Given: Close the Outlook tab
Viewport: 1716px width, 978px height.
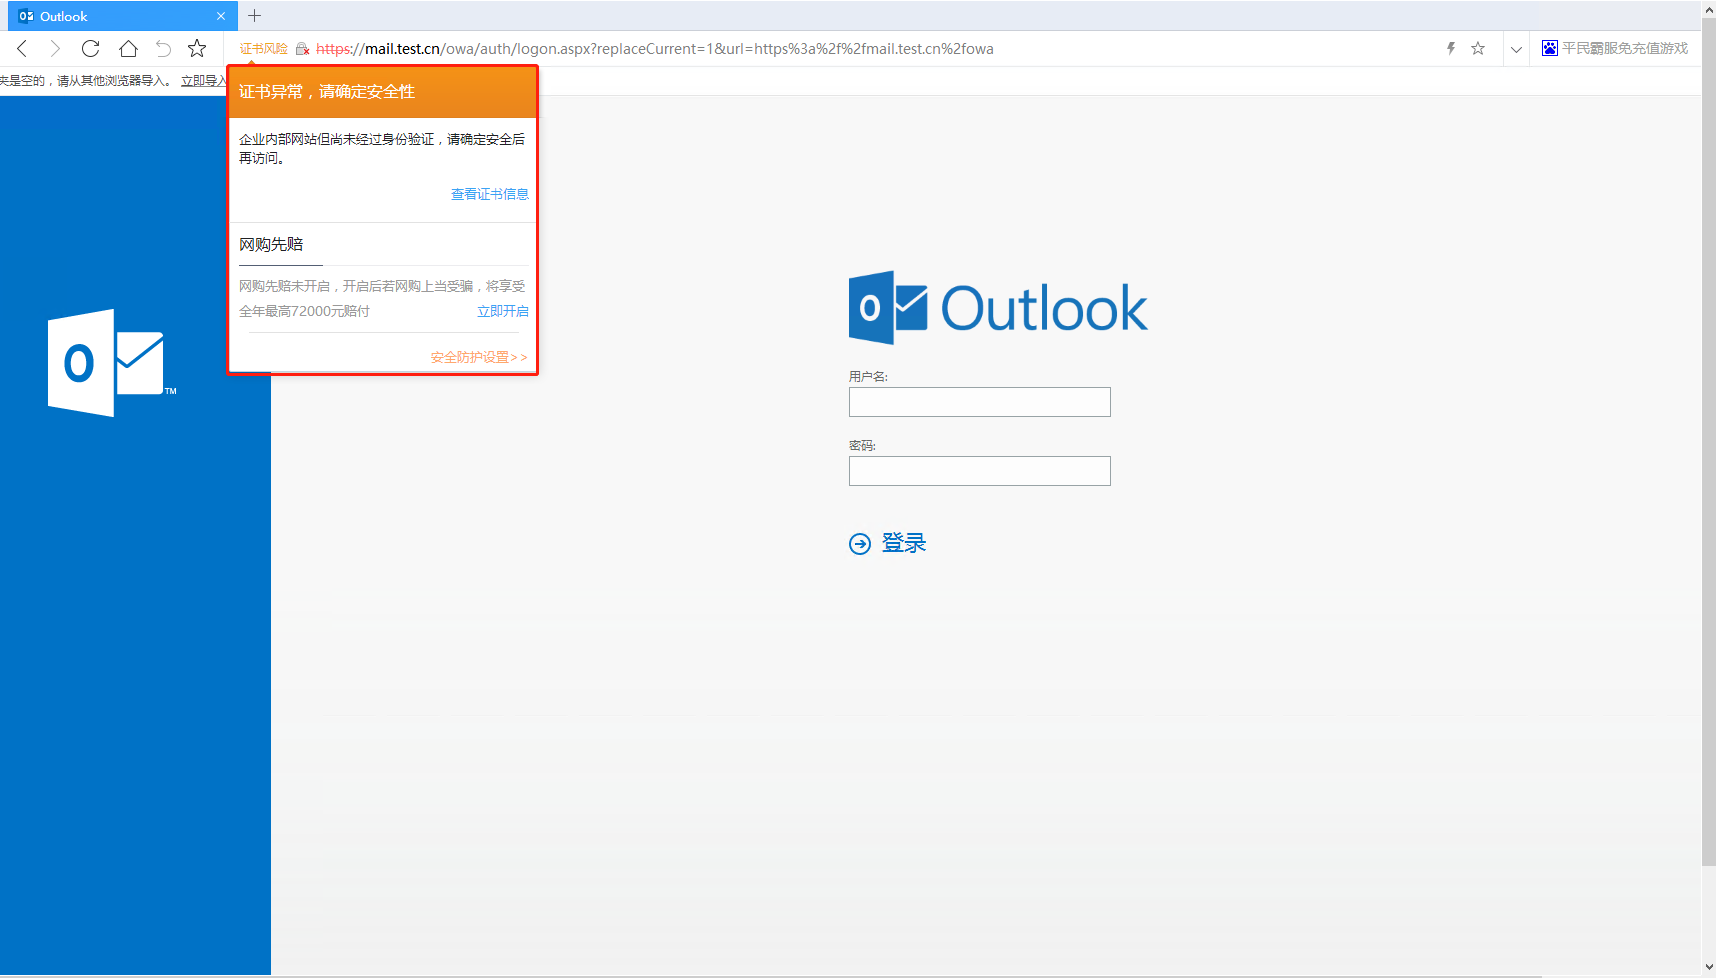Looking at the screenshot, I should tap(221, 16).
